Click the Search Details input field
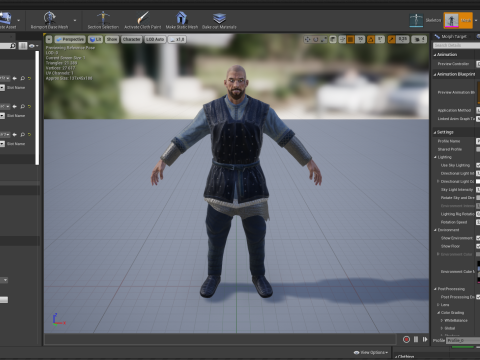 tap(457, 45)
